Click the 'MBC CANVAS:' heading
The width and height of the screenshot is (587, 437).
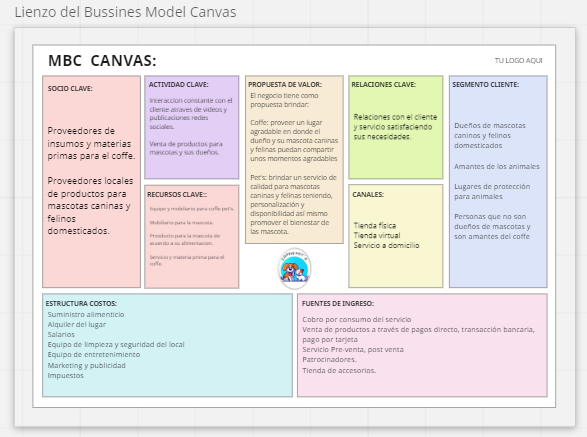click(102, 61)
